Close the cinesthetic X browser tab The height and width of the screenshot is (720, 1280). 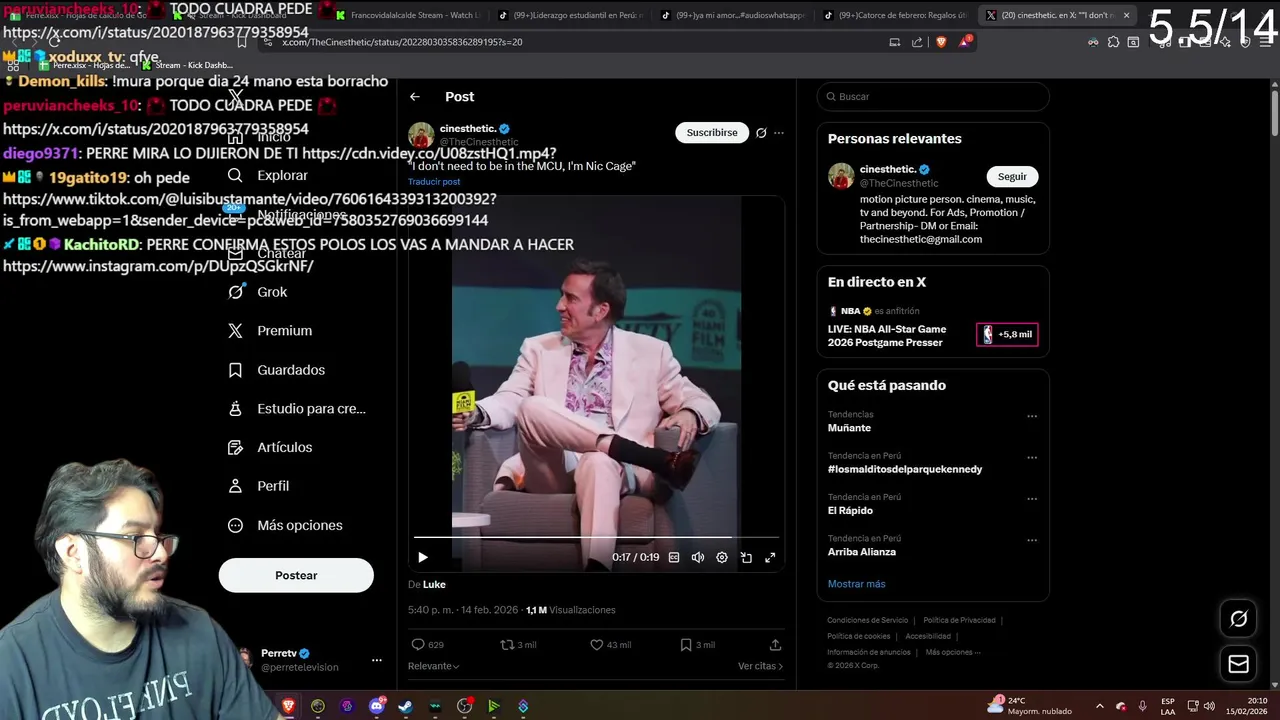pyautogui.click(x=1126, y=15)
